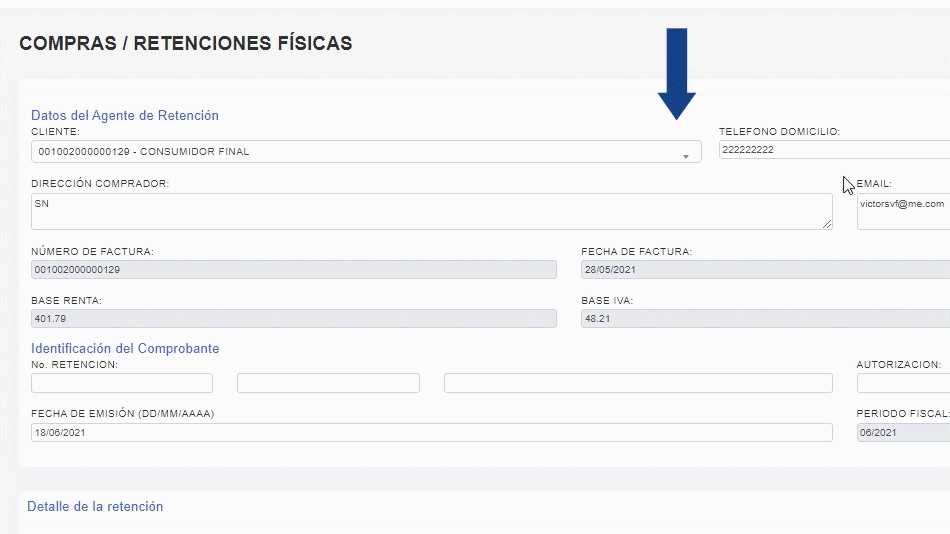Click the PERIODO FISCAL field

[x=903, y=432]
